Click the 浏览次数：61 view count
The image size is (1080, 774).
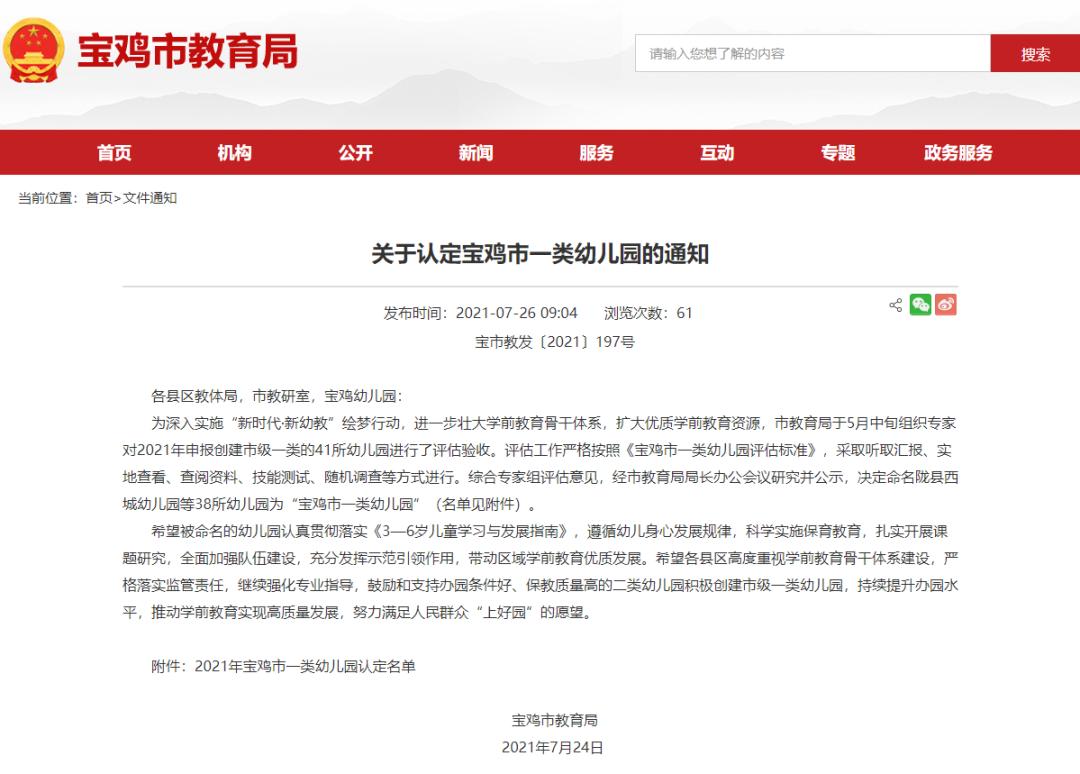pos(648,313)
